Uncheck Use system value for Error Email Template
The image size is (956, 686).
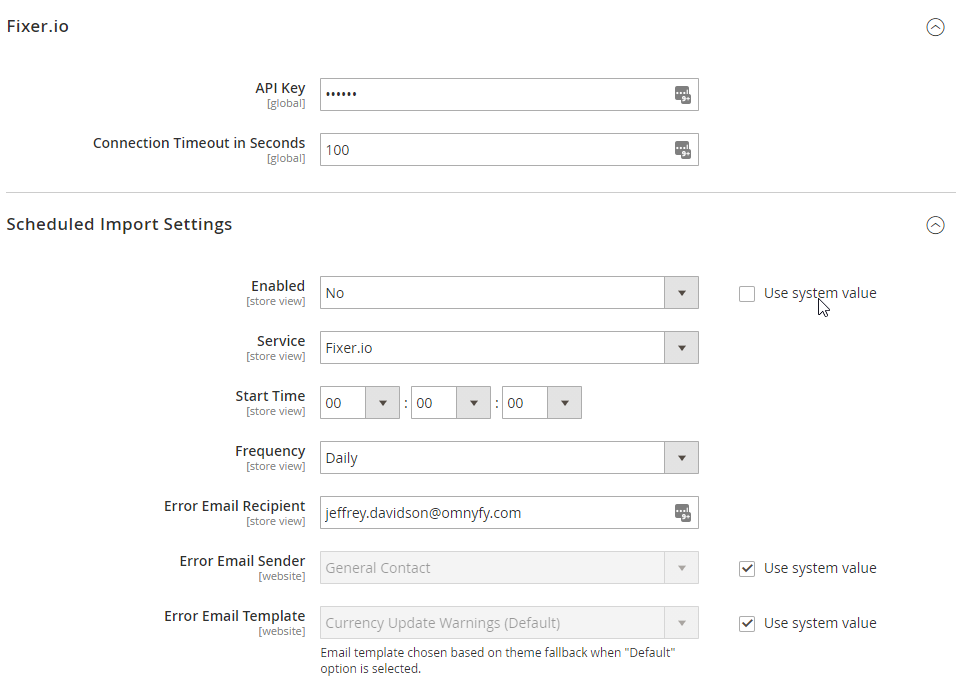click(x=747, y=623)
